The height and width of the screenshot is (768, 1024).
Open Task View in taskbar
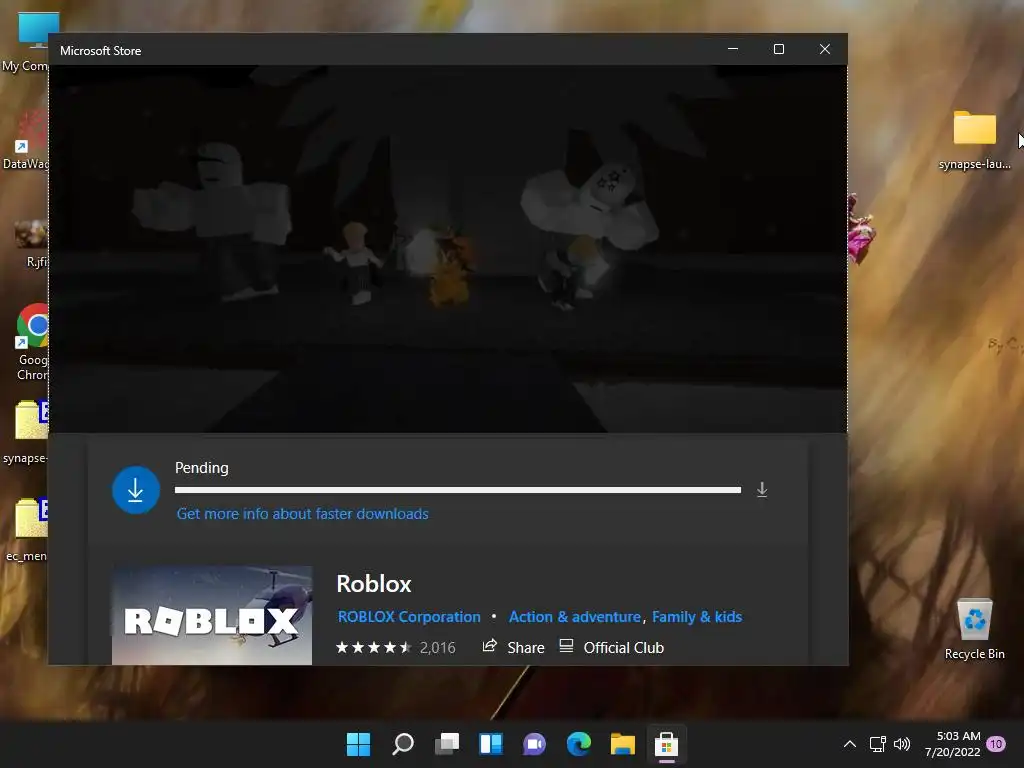tap(447, 744)
